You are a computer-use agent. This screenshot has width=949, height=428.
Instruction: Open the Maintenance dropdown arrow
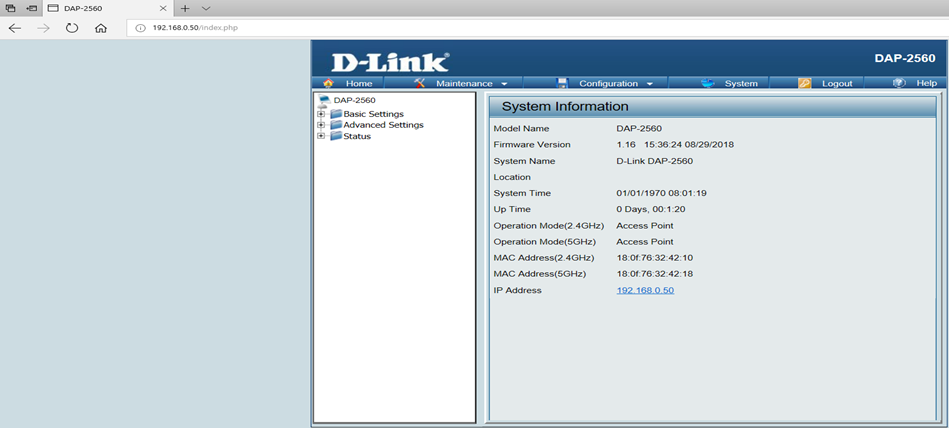click(x=504, y=84)
